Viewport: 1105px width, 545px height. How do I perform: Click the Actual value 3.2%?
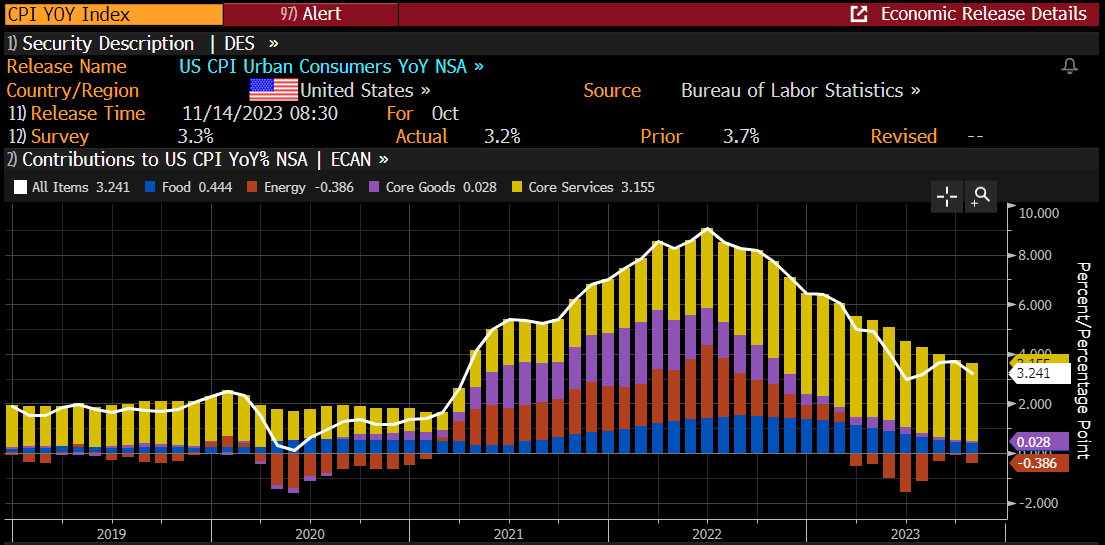tap(502, 136)
